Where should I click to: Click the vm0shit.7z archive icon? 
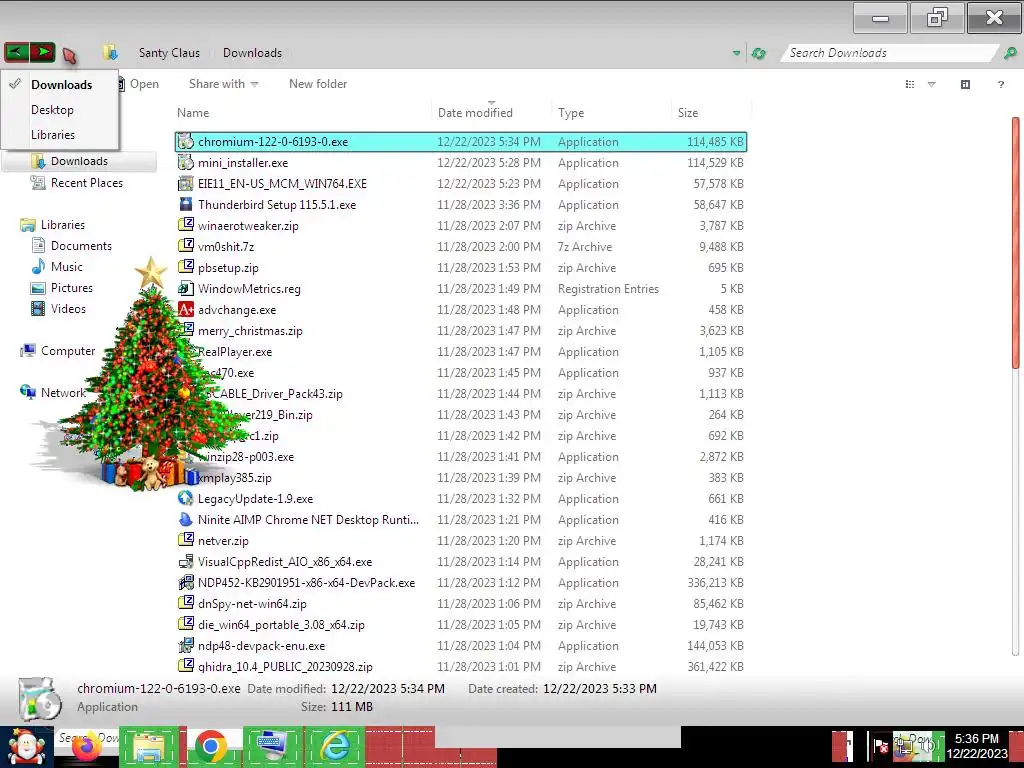coord(185,246)
